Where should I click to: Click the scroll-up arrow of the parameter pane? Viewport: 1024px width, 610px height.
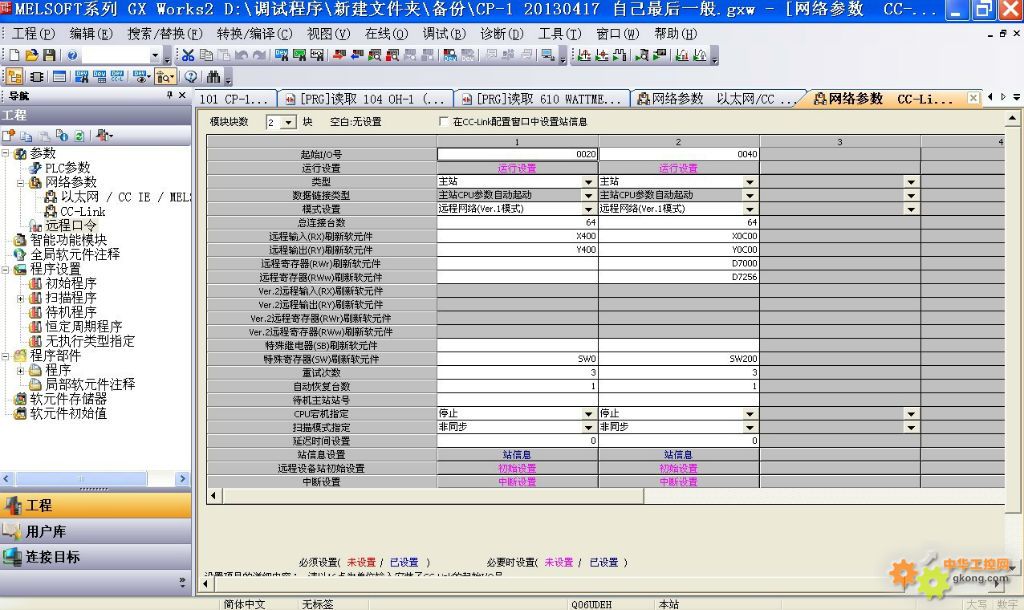(1012, 120)
